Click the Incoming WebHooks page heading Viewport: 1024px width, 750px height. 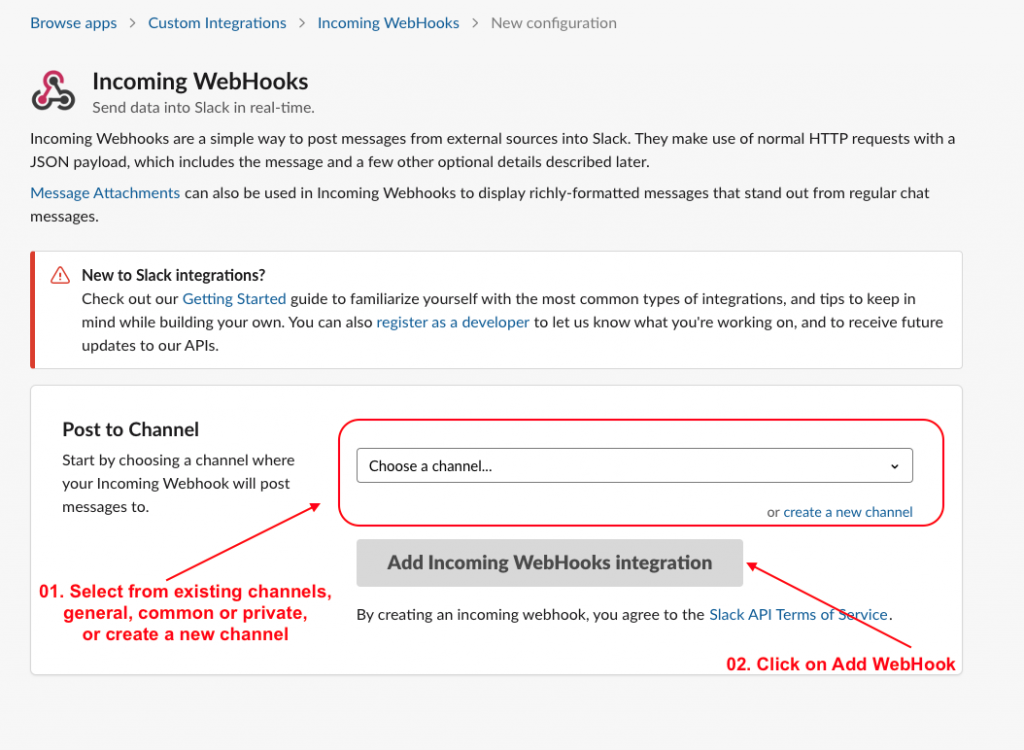coord(200,82)
